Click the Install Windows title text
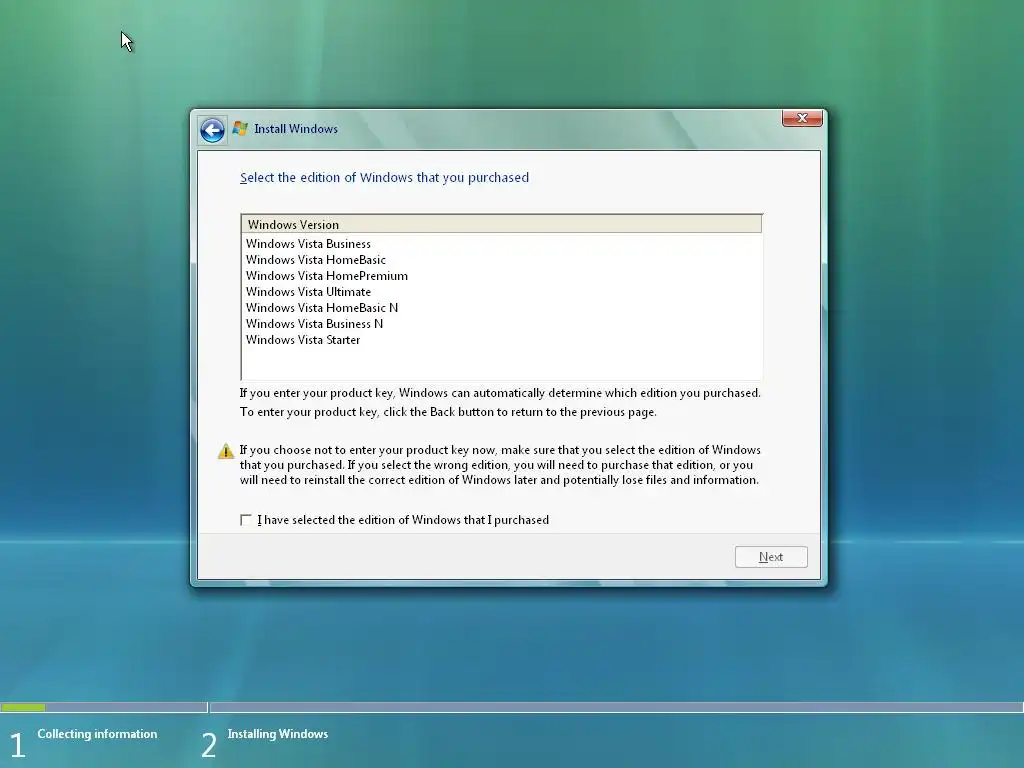The image size is (1024, 768). pyautogui.click(x=296, y=129)
